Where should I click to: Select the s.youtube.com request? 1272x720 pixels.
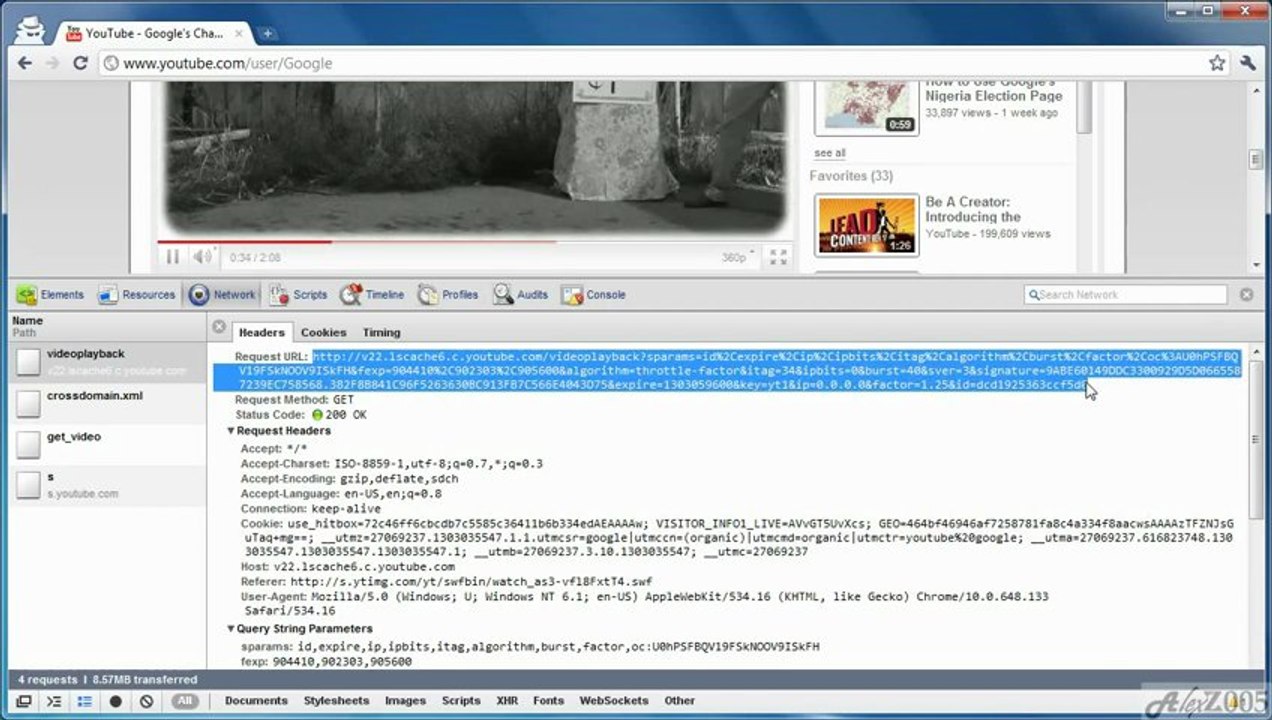pos(108,485)
